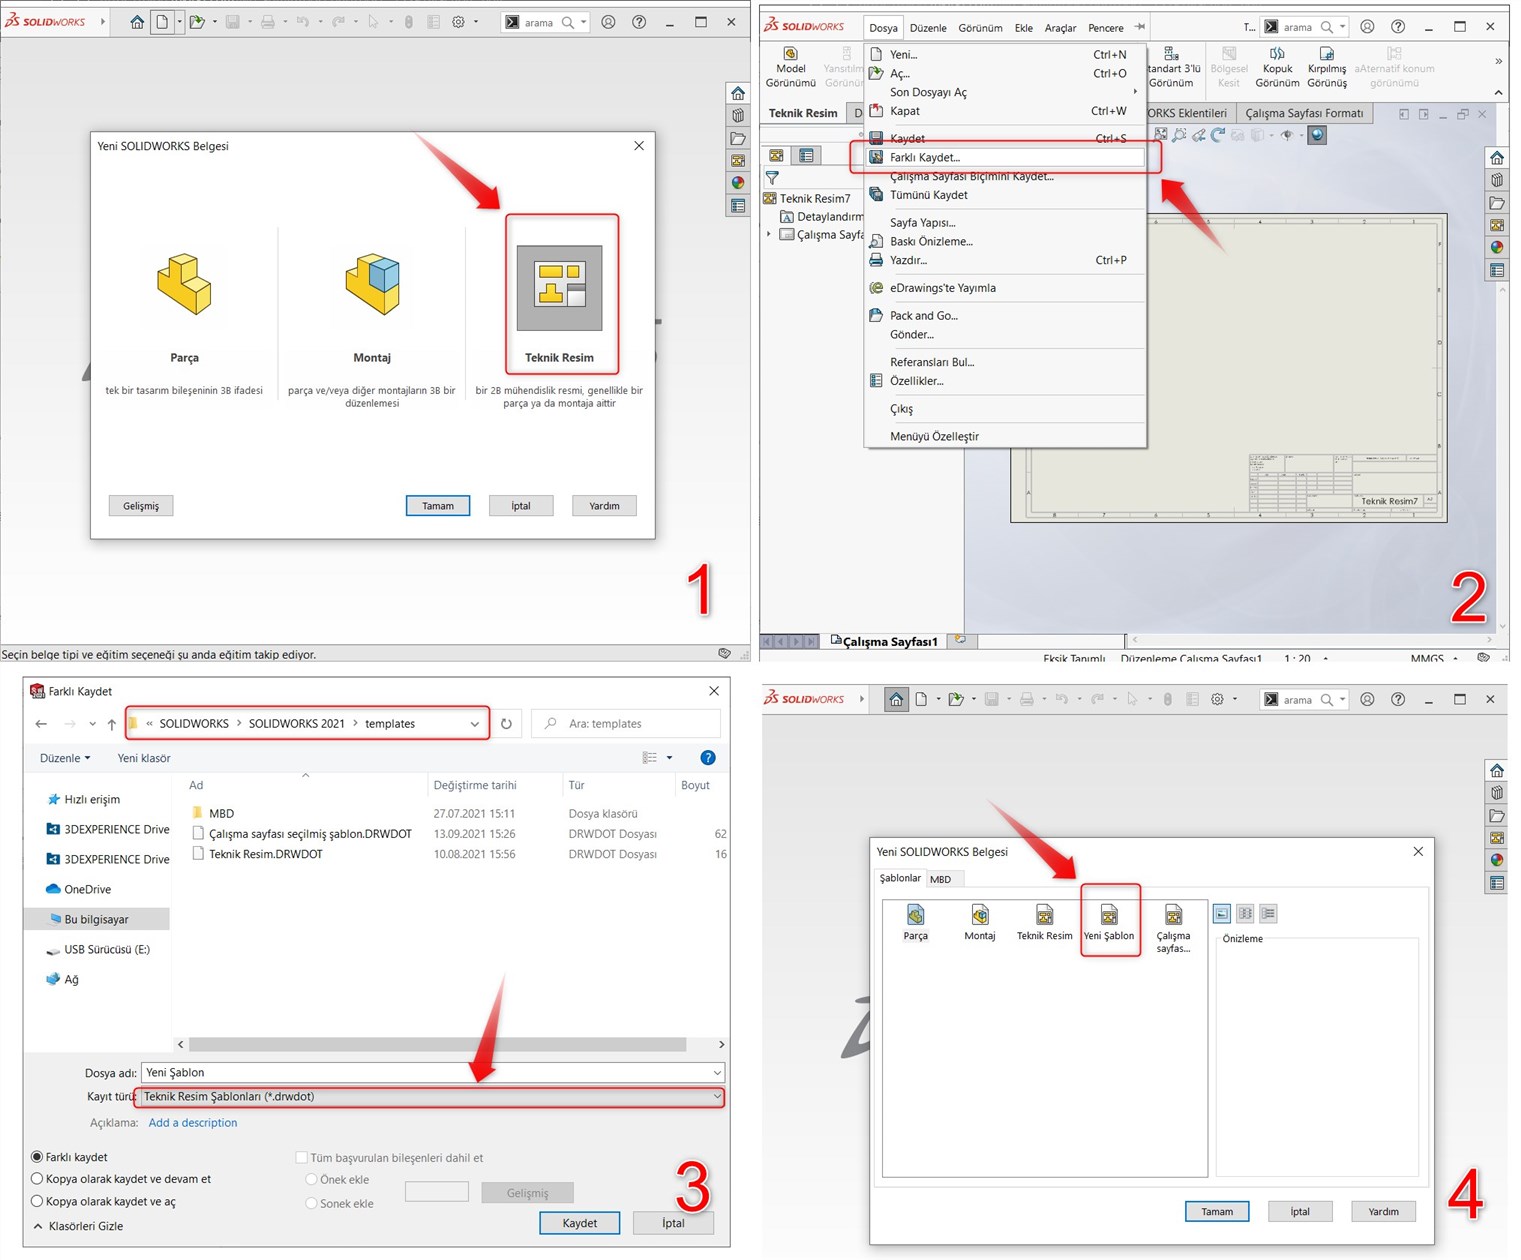Collapse folders with Klasörleri Gizle
Image resolution: width=1521 pixels, height=1260 pixels.
tap(78, 1226)
